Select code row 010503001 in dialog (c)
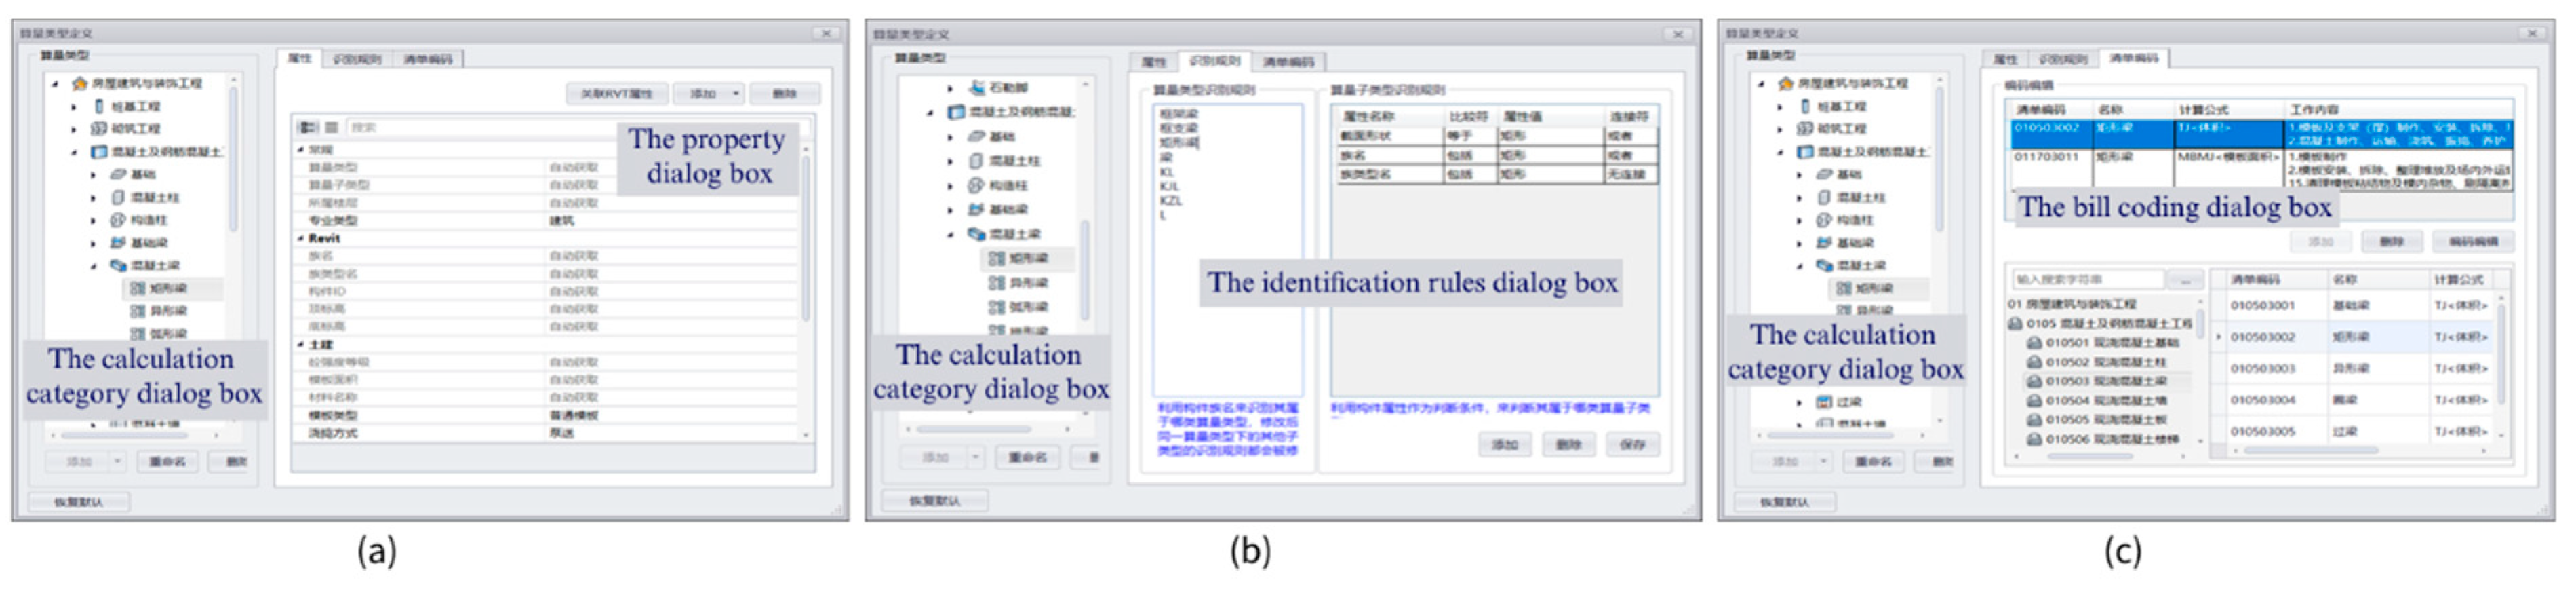 pos(2362,305)
